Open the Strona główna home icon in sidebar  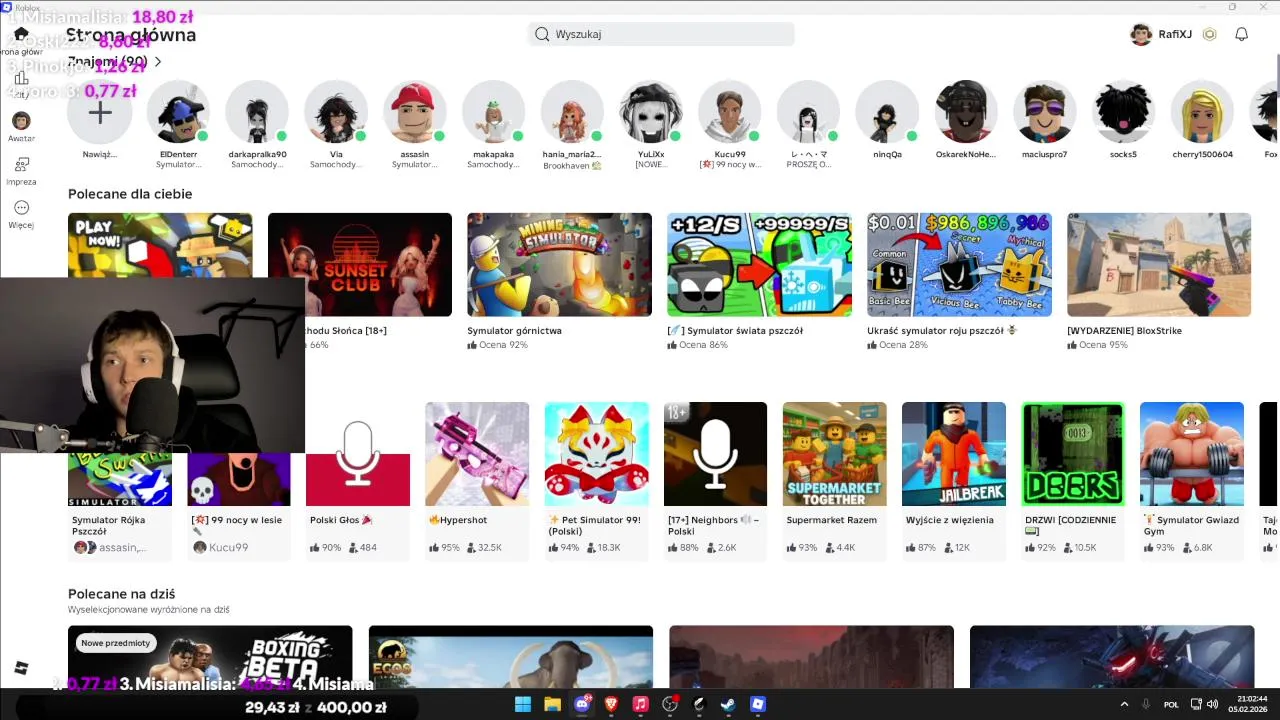[x=21, y=34]
